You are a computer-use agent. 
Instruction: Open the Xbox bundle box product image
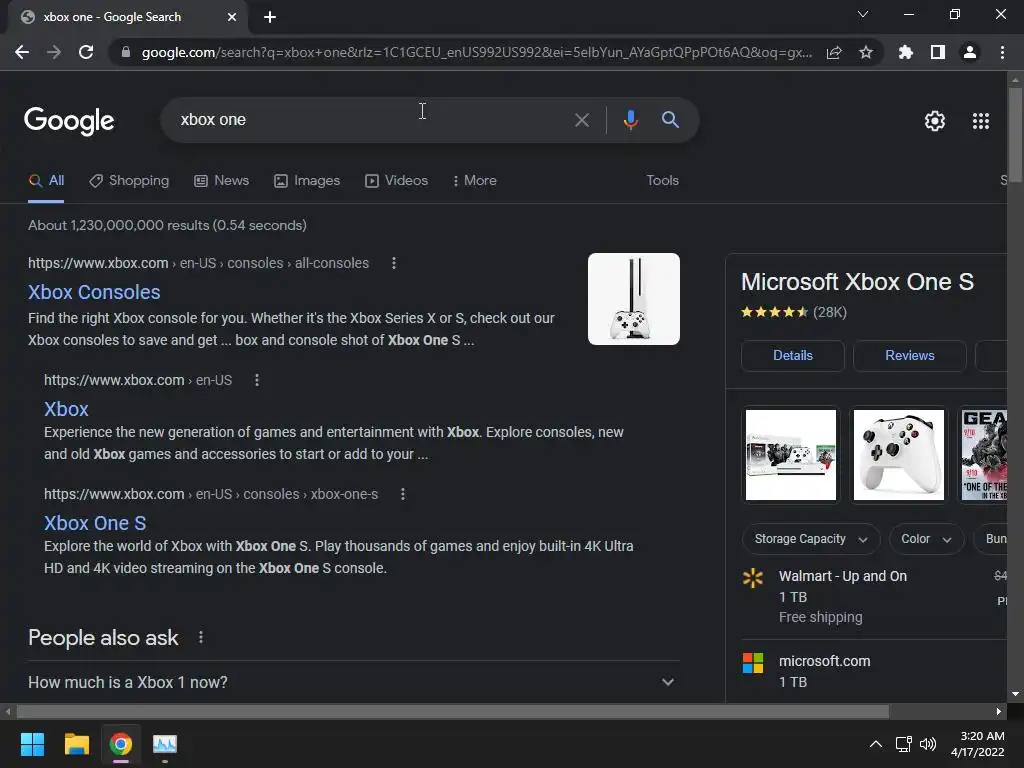[x=791, y=455]
